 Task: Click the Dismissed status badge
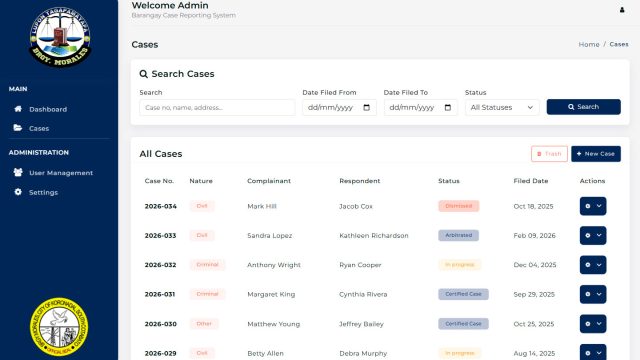459,206
